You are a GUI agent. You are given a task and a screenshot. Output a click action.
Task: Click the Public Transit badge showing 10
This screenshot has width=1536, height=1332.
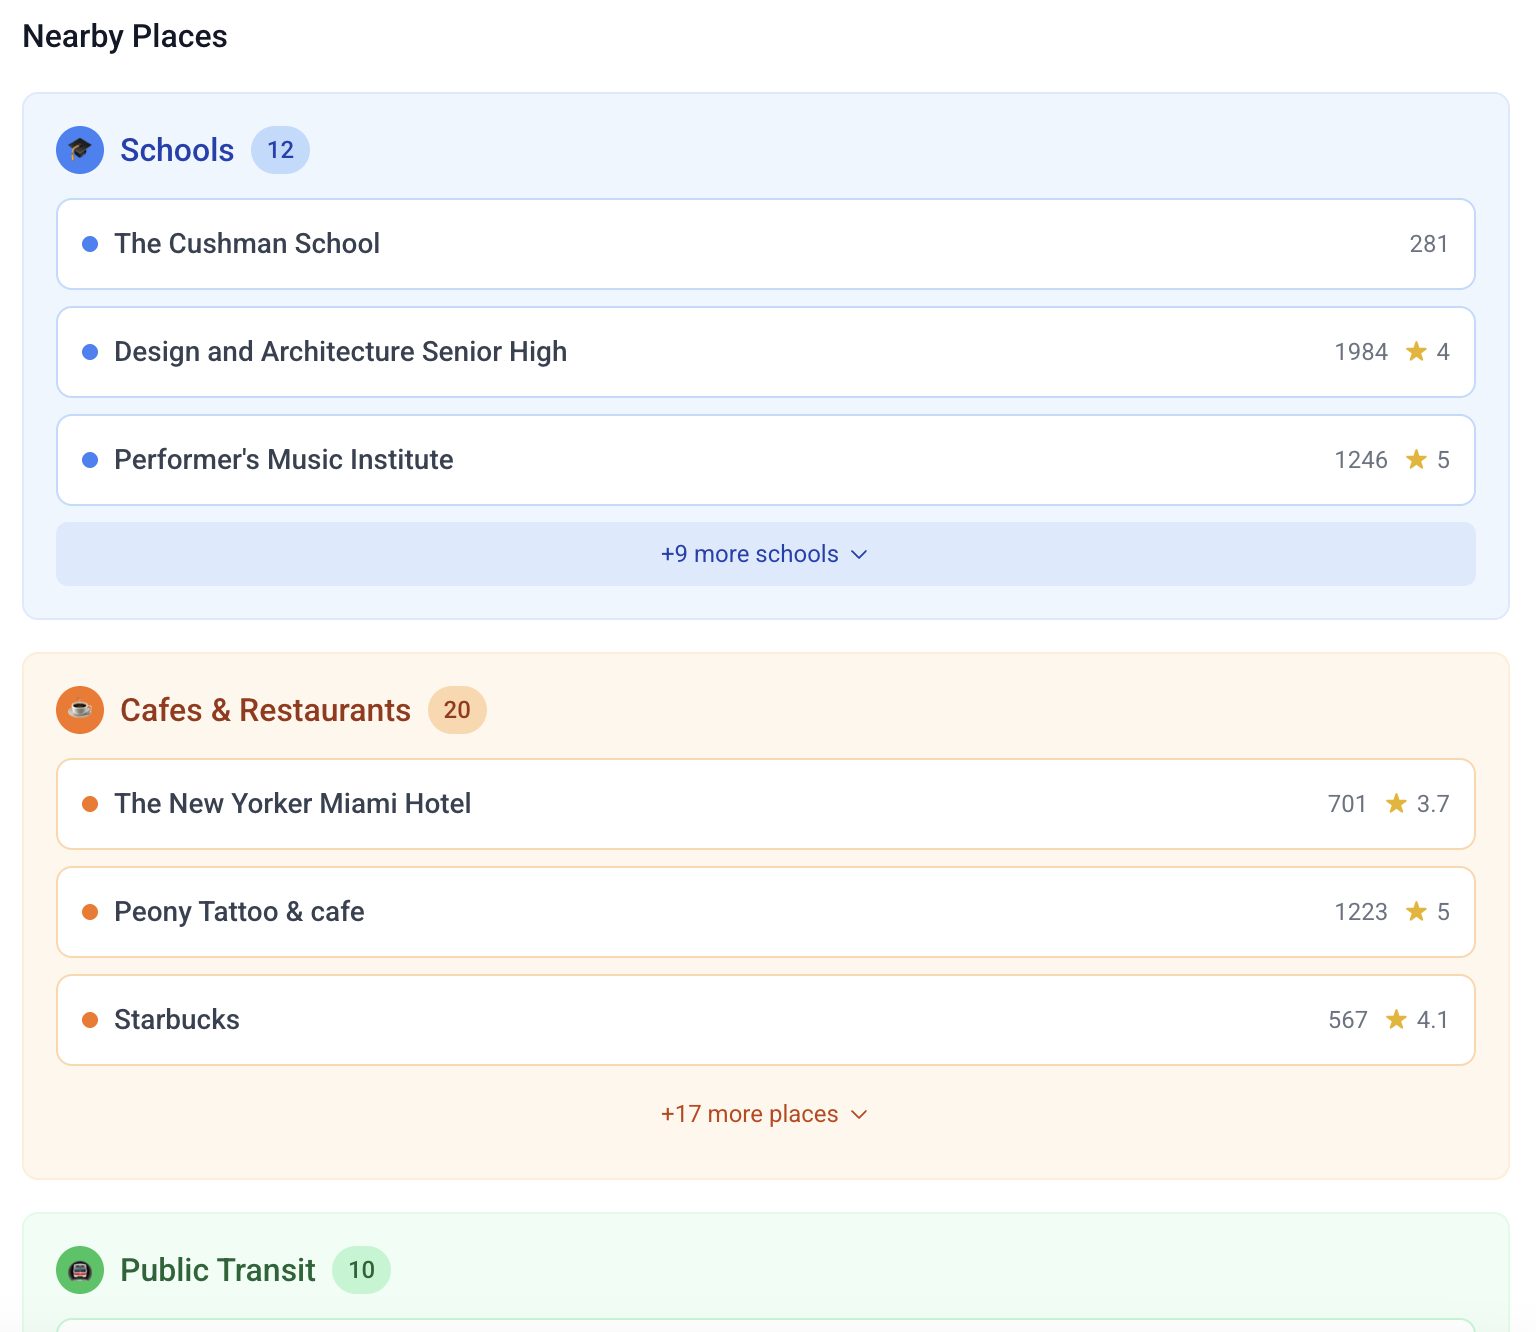(x=361, y=1269)
